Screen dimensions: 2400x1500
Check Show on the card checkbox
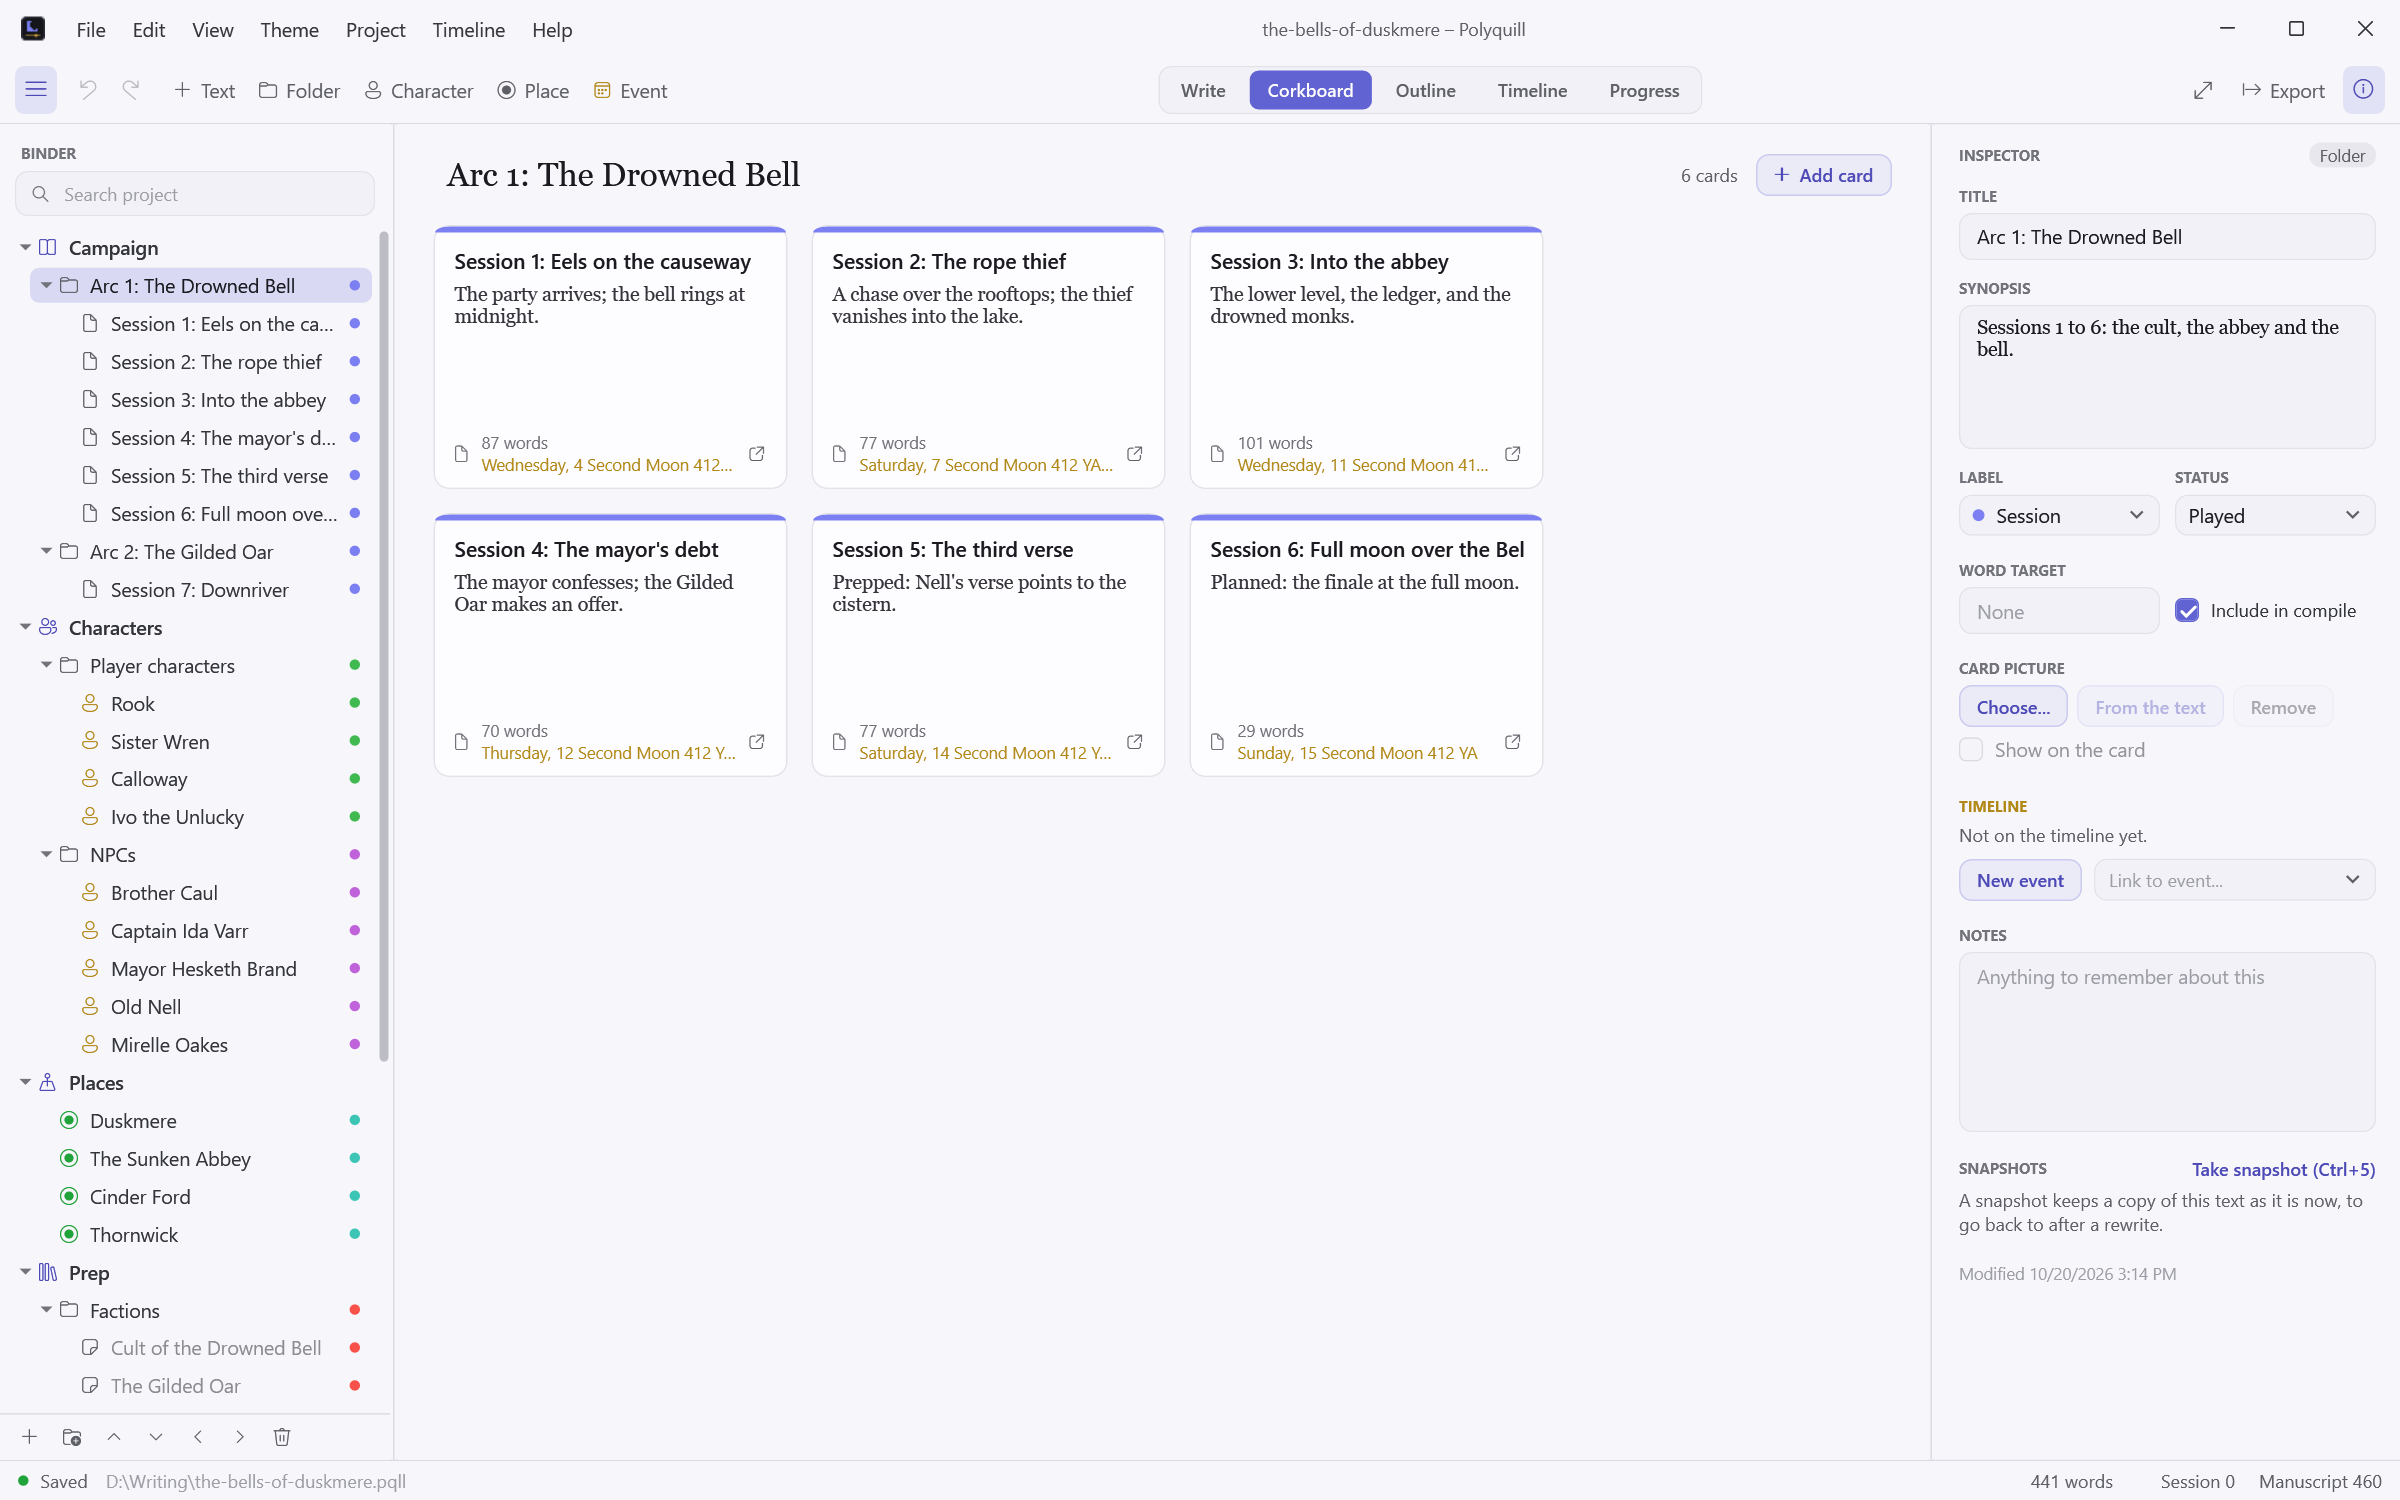1971,750
